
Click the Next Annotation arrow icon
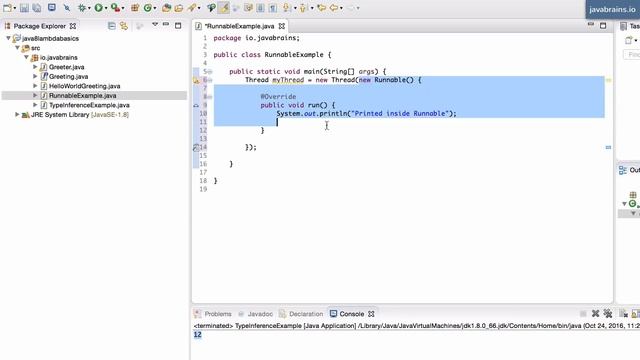point(287,8)
